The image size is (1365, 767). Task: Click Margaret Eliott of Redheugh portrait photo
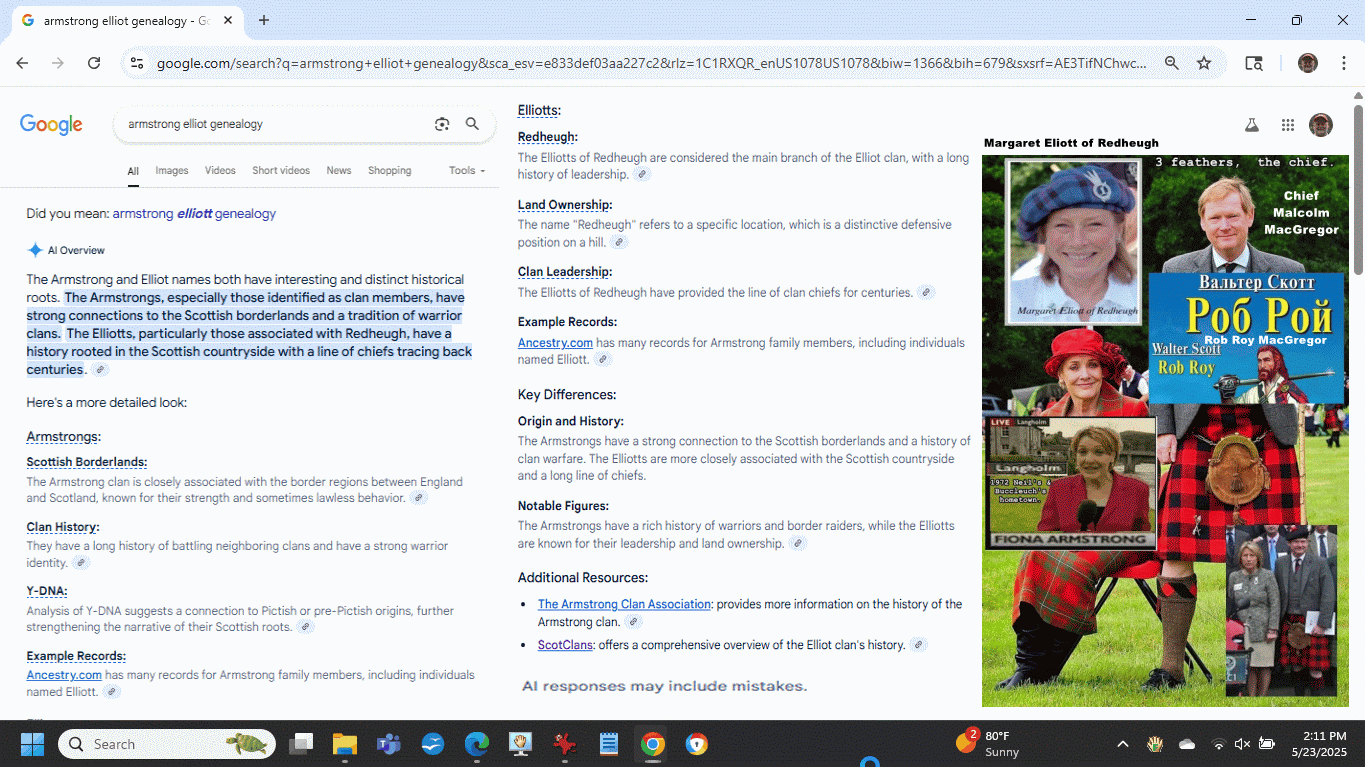pos(1075,242)
